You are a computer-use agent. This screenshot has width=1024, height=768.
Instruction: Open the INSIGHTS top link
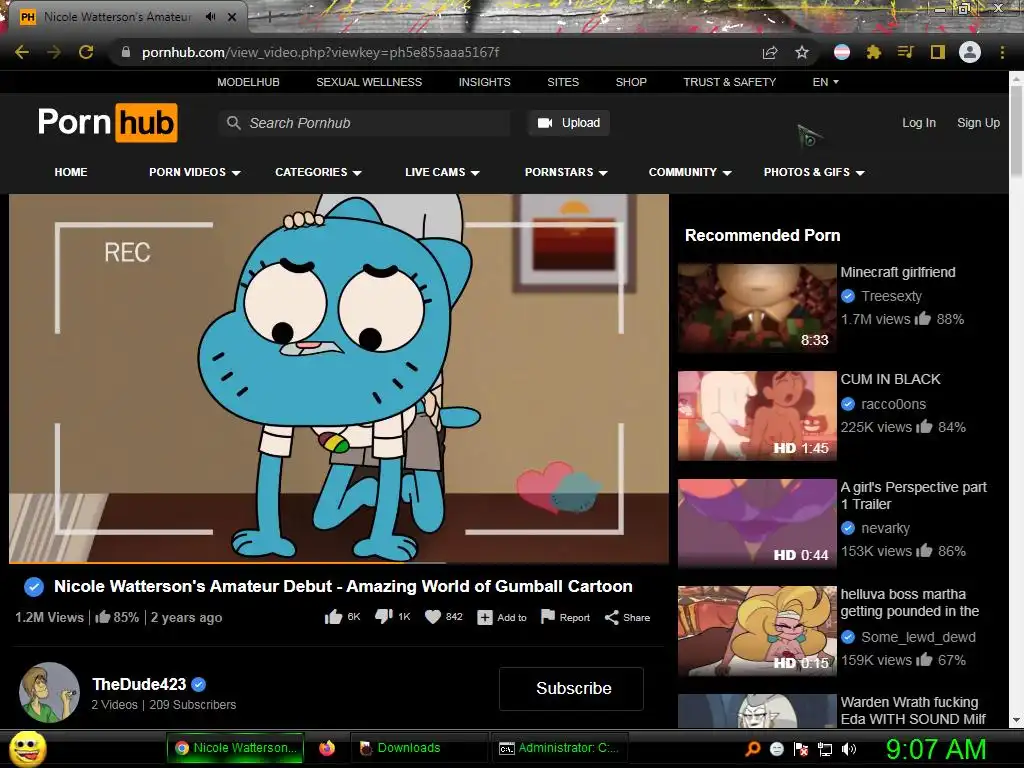485,82
